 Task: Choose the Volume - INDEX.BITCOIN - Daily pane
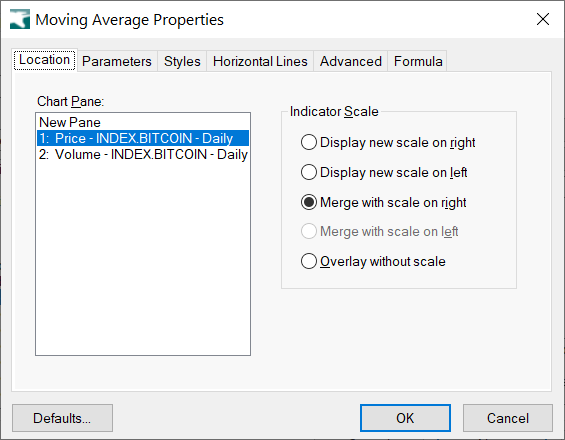[x=143, y=155]
